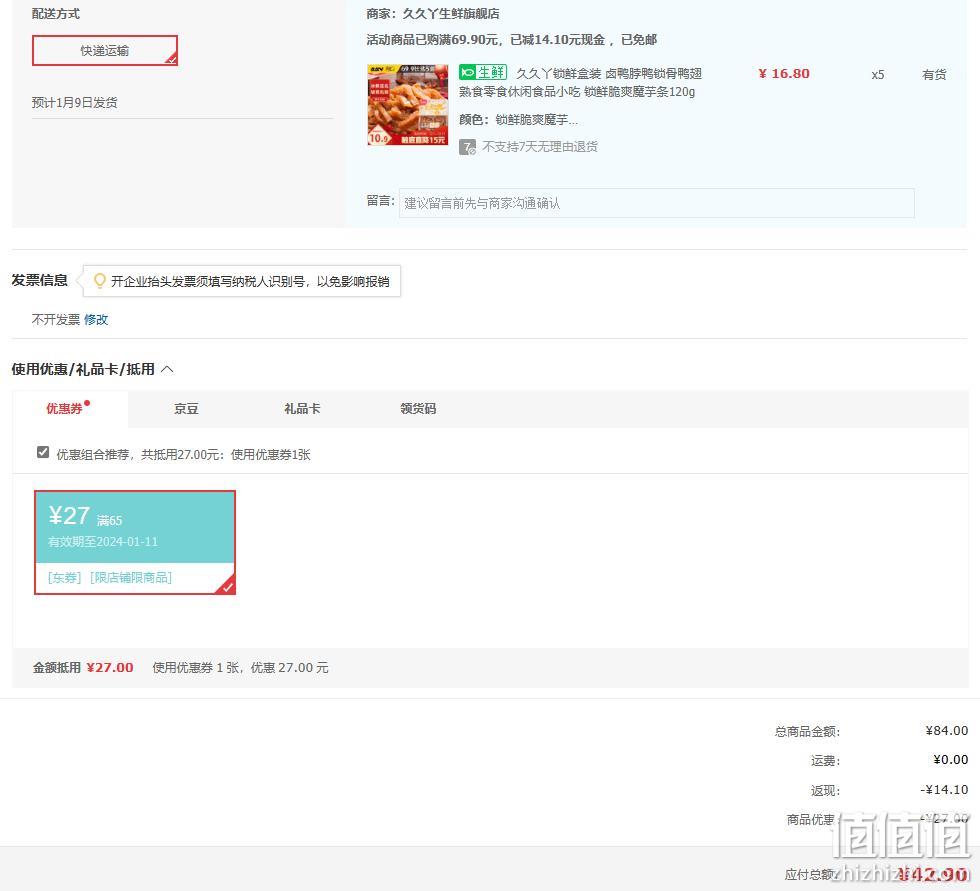Open the product thumbnail image
Viewport: 980px width, 891px height.
pyautogui.click(x=408, y=104)
